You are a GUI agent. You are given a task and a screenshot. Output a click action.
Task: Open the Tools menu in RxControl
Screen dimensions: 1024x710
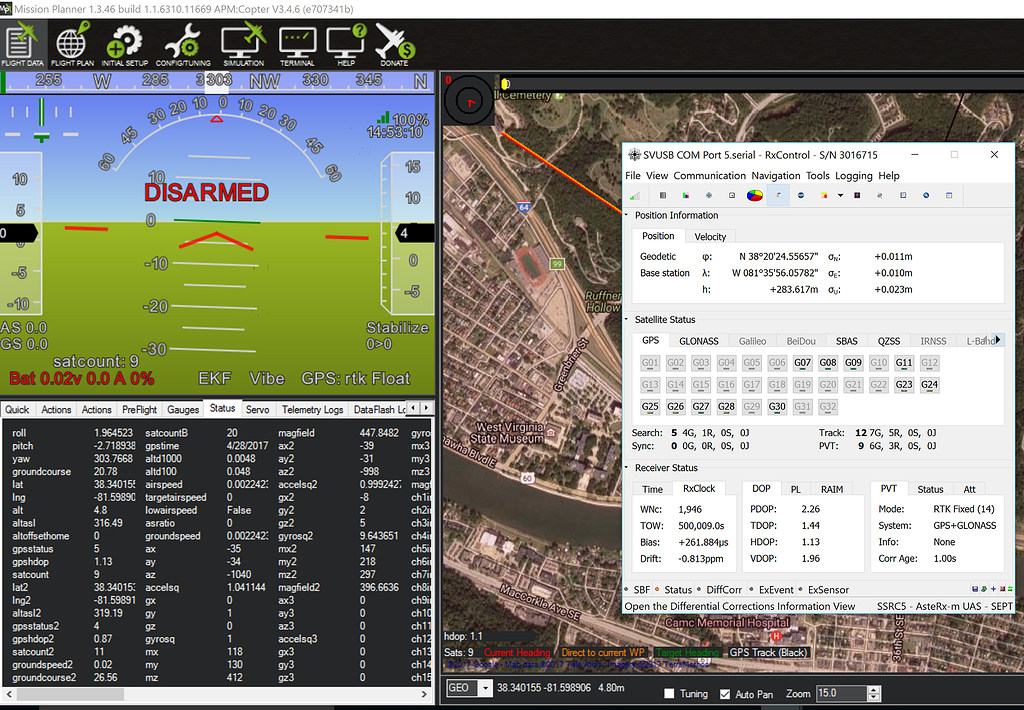point(818,175)
